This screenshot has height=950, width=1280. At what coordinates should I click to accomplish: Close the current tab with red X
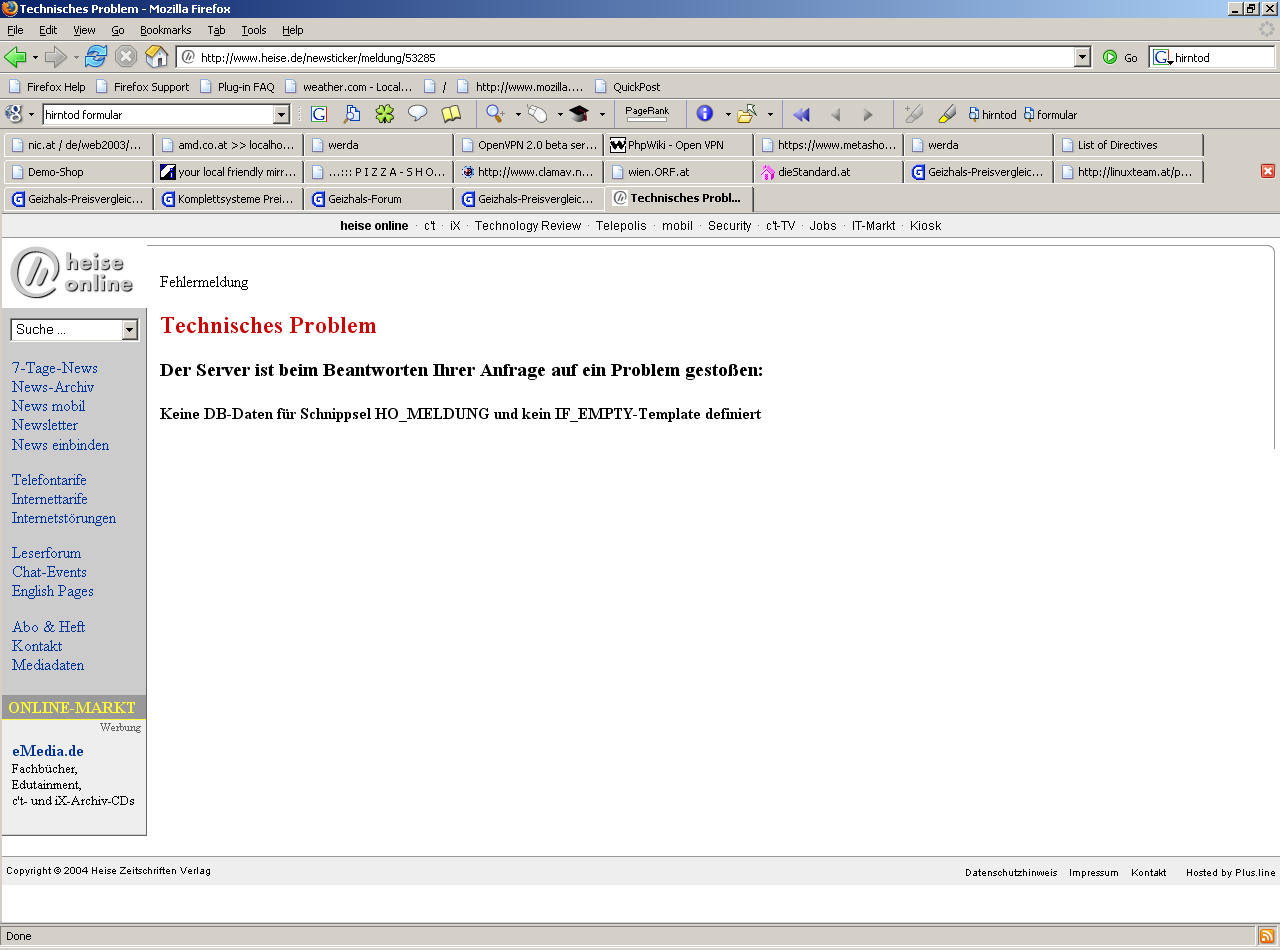point(1268,171)
